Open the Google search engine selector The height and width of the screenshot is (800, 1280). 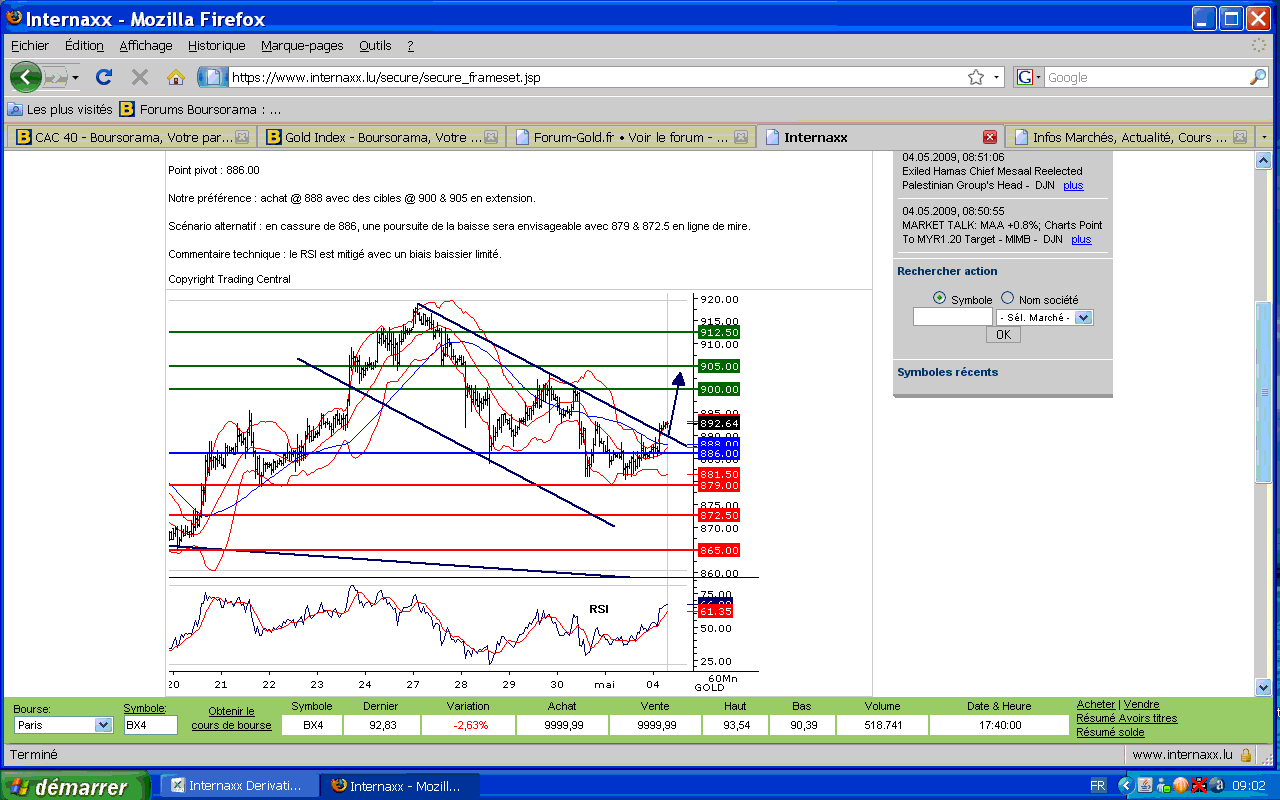coord(1029,77)
